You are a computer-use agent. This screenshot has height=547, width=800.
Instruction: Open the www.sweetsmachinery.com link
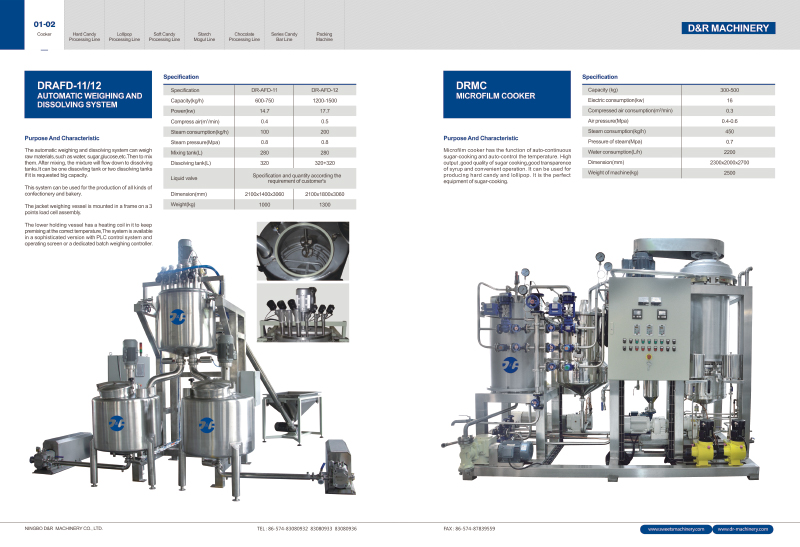676,529
